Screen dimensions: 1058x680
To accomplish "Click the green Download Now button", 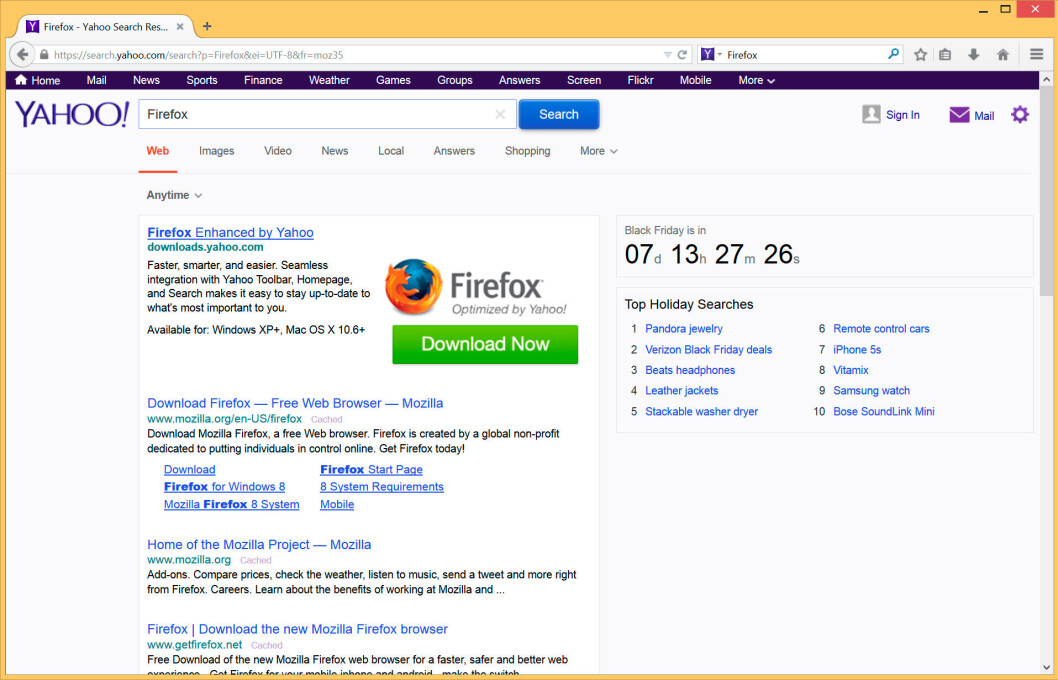I will 485,344.
